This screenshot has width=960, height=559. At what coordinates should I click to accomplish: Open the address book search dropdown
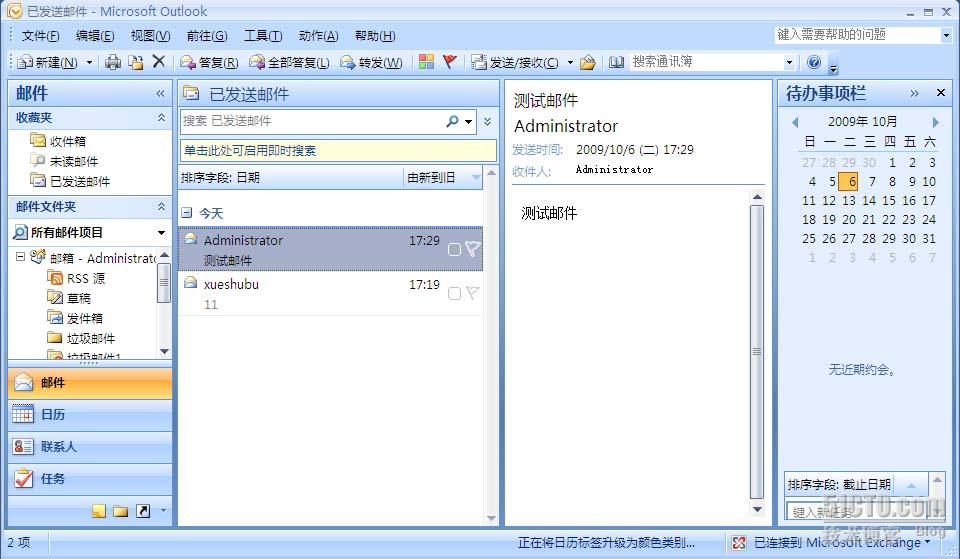click(x=789, y=62)
